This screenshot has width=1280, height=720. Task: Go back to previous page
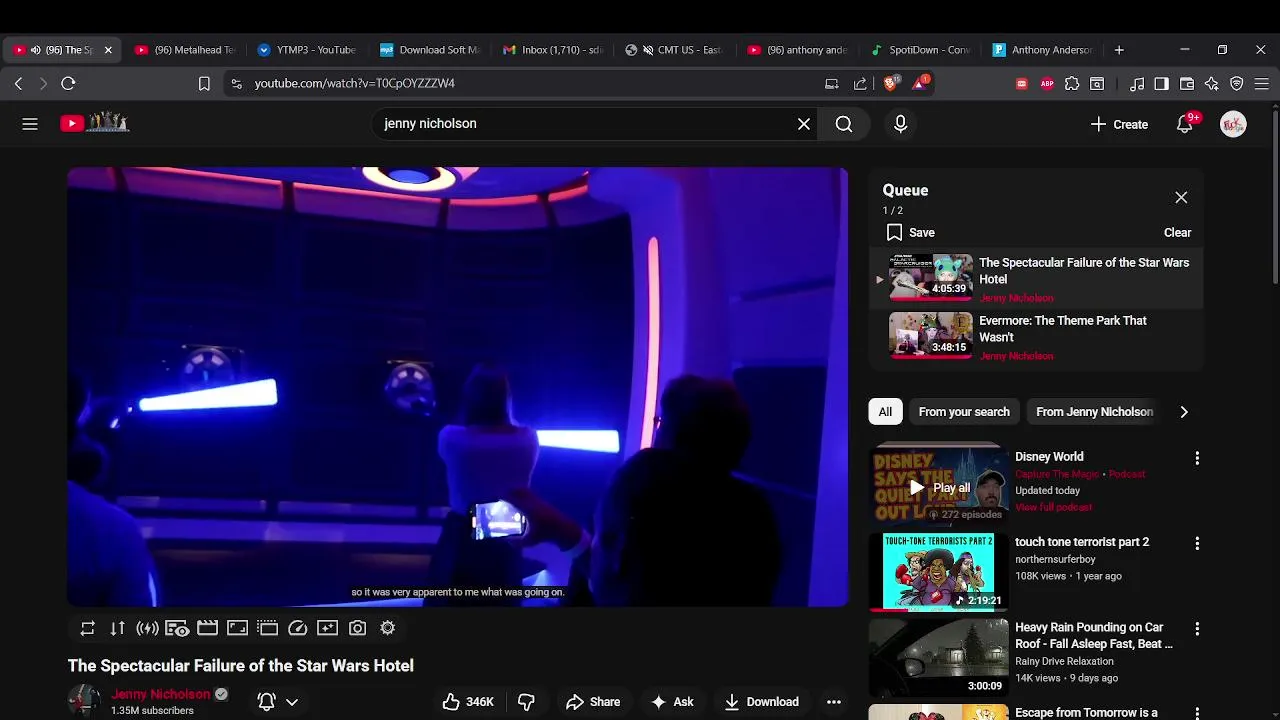click(18, 84)
